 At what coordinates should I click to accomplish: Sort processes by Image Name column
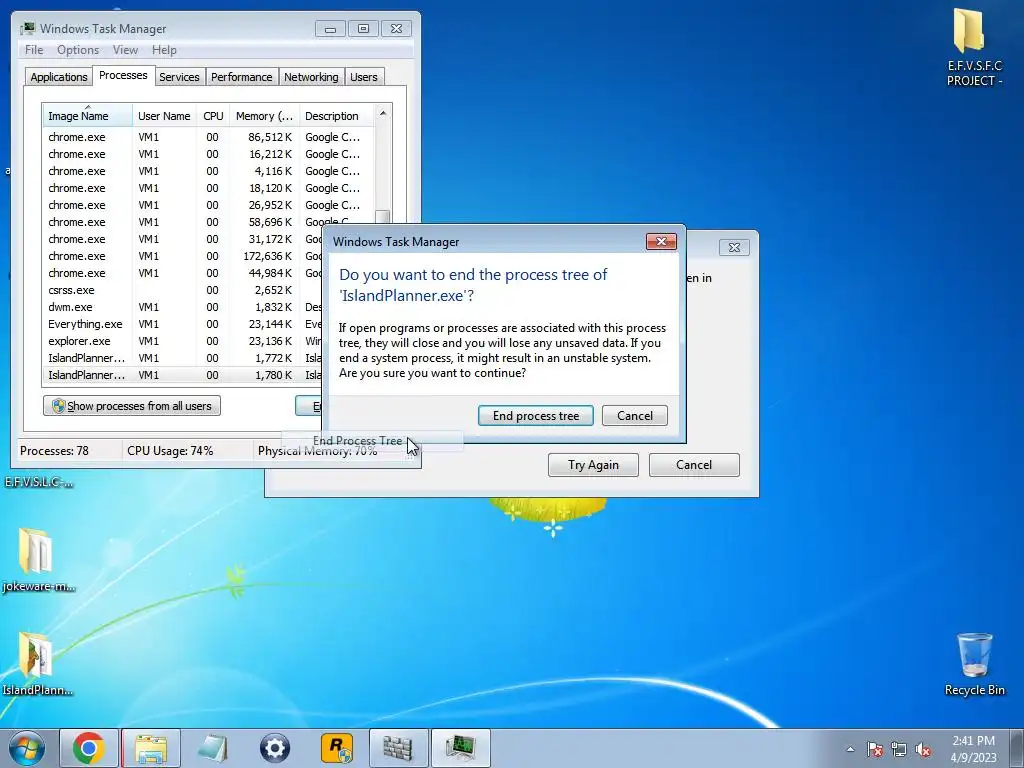pyautogui.click(x=88, y=116)
